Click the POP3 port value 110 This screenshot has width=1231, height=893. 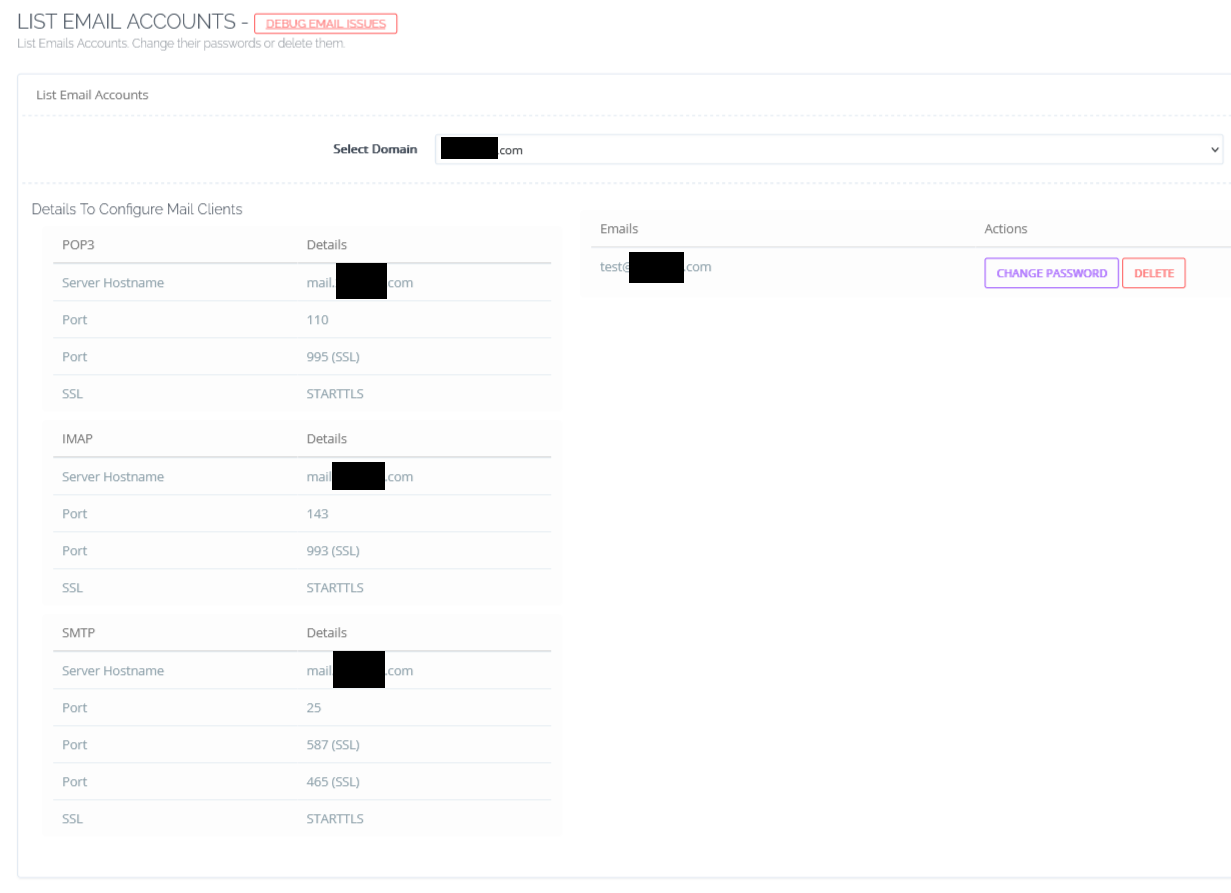(x=317, y=319)
